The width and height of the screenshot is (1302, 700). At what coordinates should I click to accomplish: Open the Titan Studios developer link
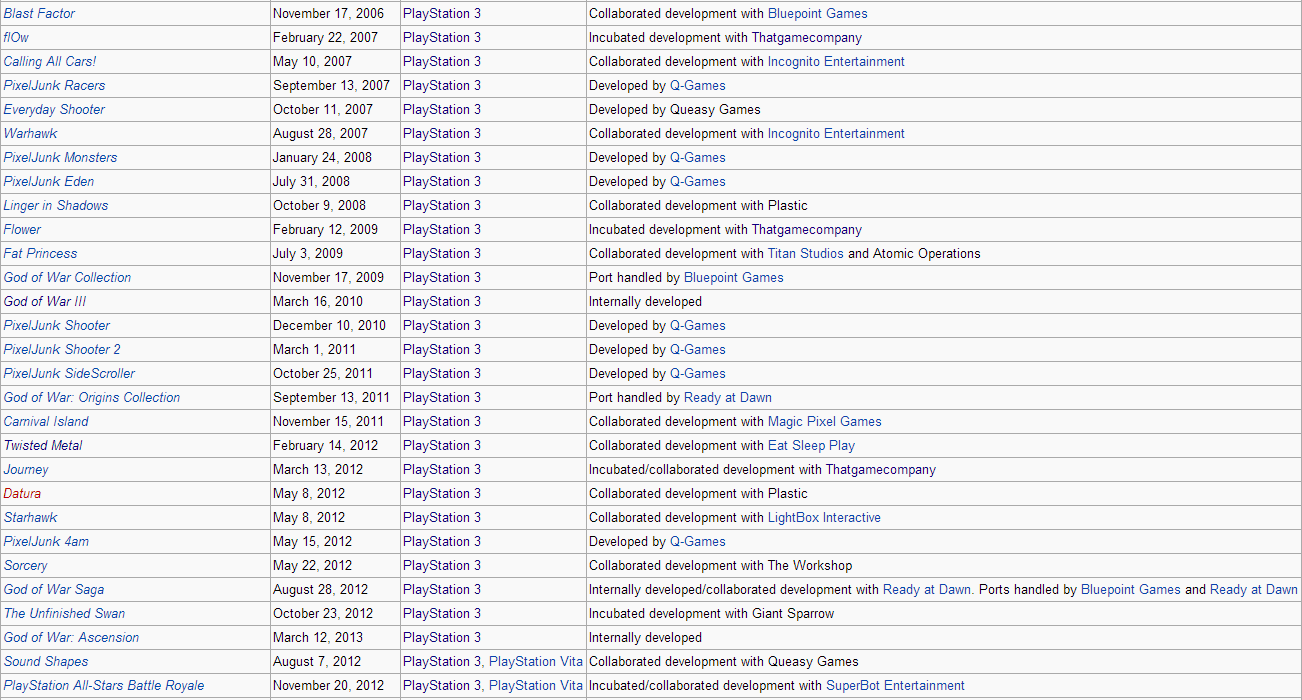tap(806, 253)
